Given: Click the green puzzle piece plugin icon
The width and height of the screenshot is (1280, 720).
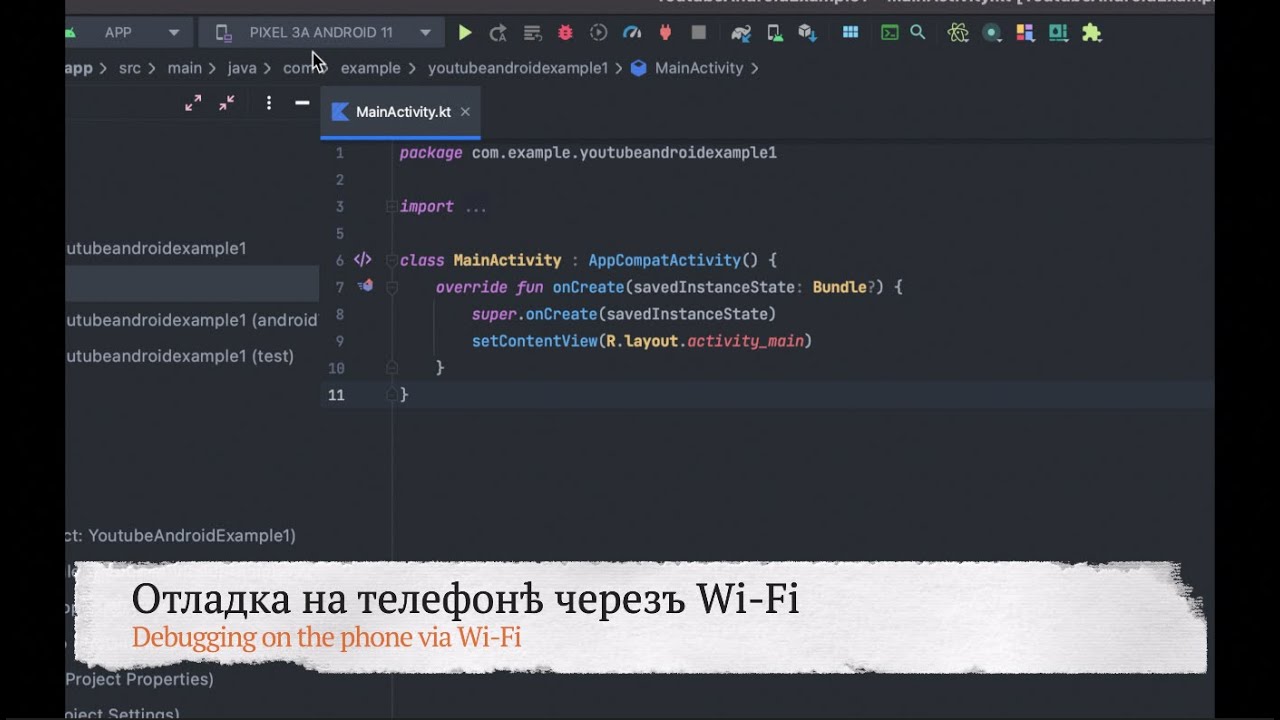Looking at the screenshot, I should click(1092, 33).
